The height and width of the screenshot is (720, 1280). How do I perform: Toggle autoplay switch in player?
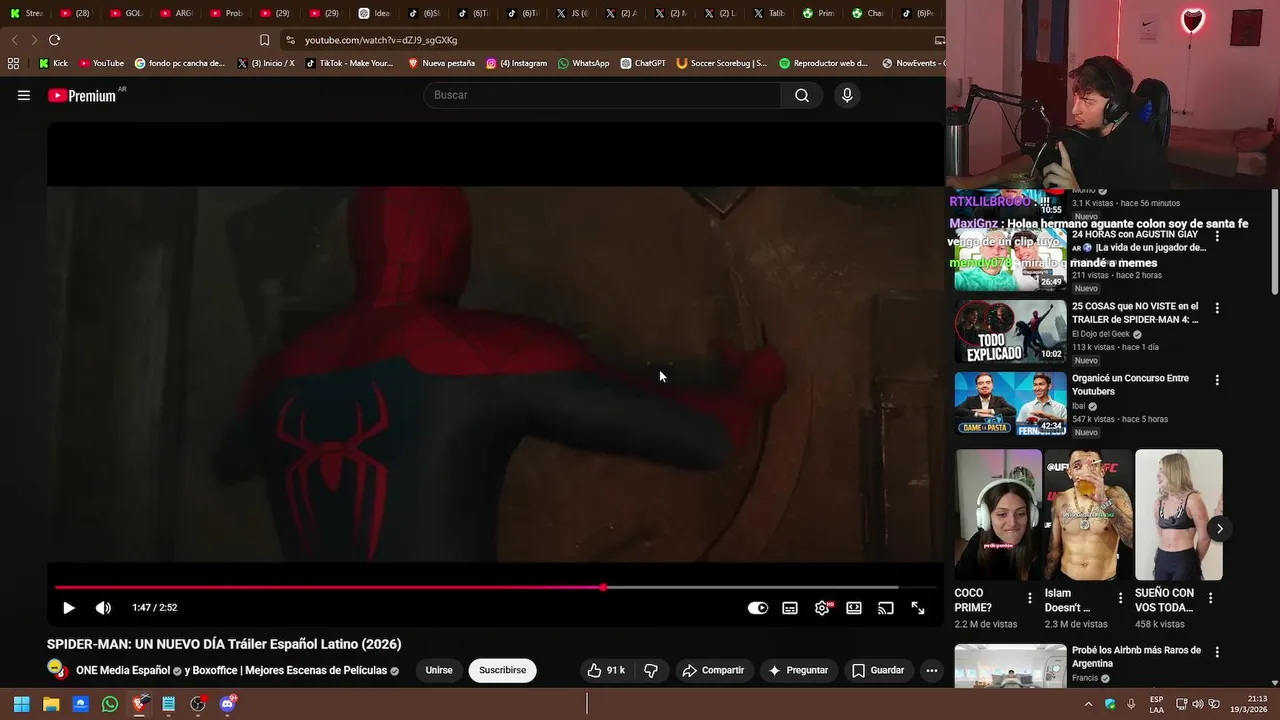tap(758, 608)
